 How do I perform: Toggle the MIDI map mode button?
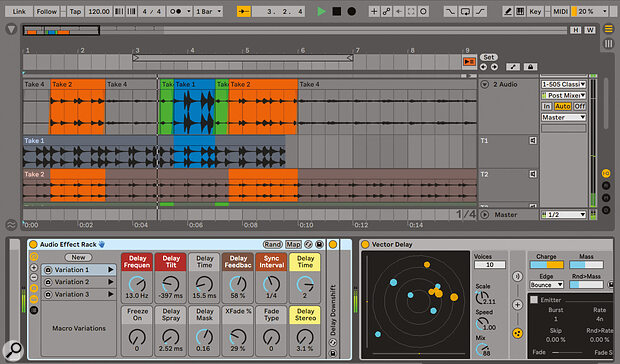(560, 11)
